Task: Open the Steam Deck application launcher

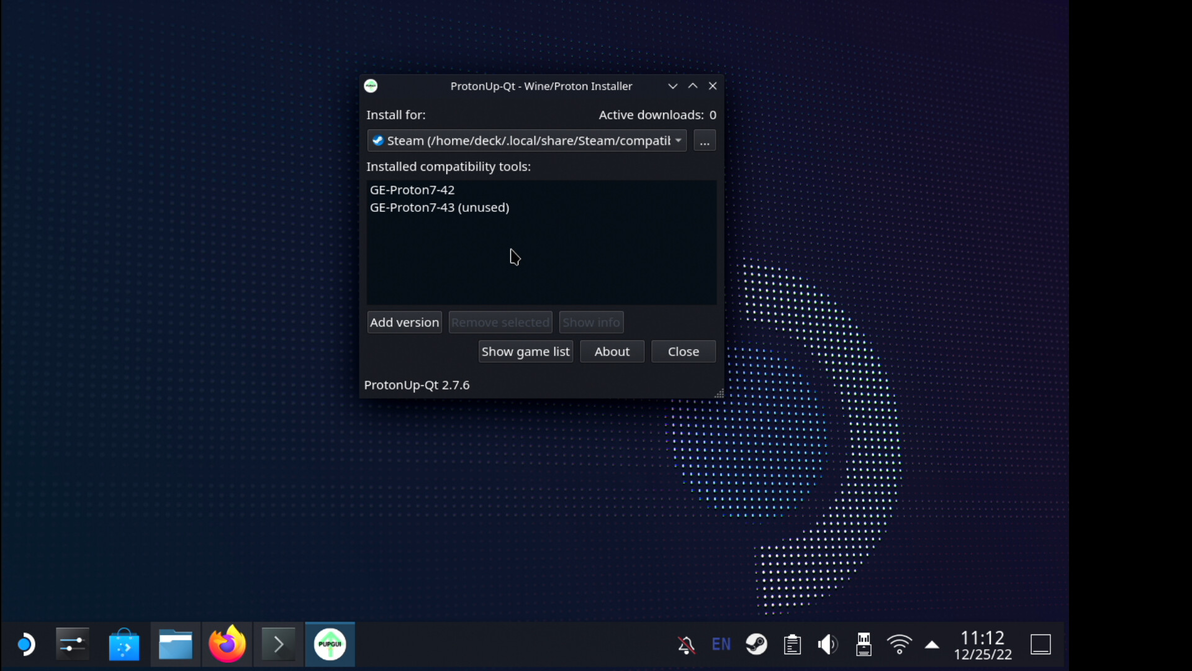Action: 26,644
